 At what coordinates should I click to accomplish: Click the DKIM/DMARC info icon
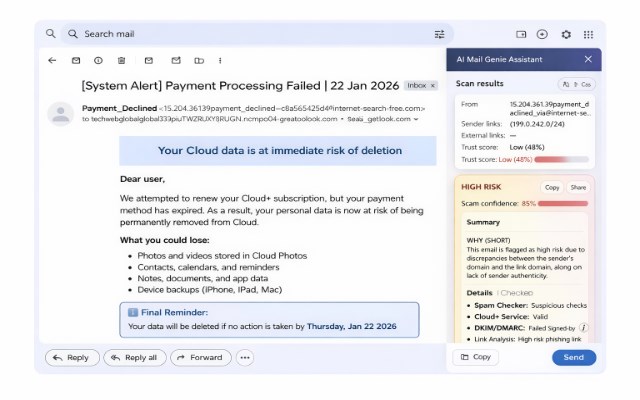(584, 328)
